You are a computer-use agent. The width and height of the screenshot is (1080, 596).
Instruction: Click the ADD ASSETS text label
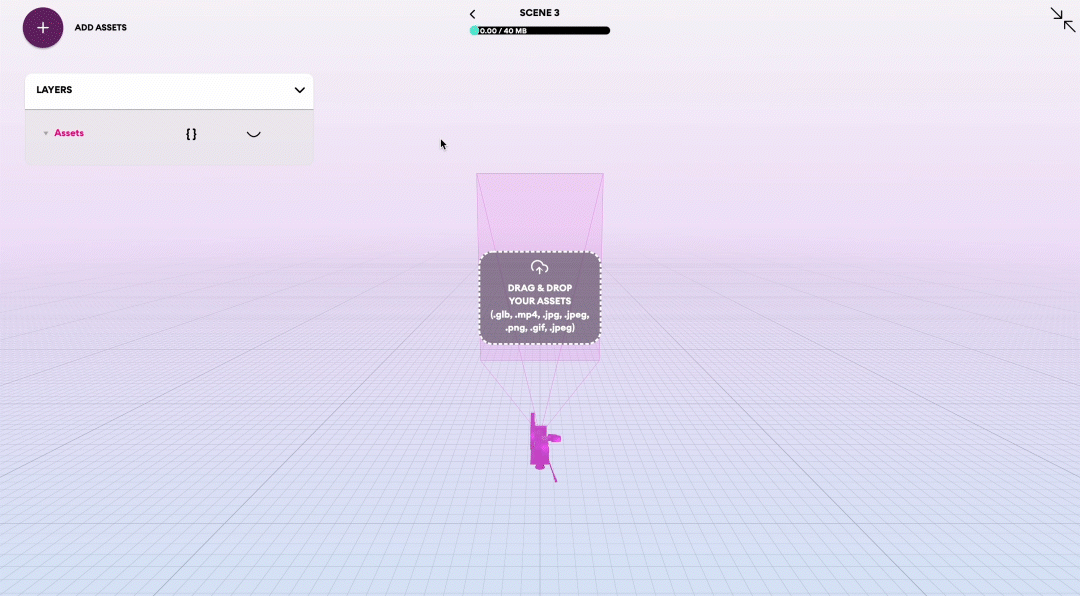100,28
